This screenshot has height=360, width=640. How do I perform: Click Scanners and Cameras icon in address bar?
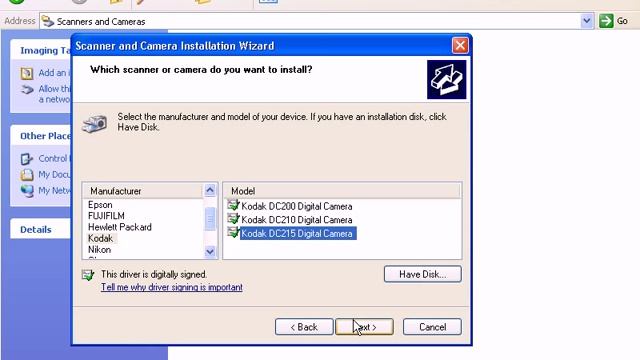pos(48,21)
